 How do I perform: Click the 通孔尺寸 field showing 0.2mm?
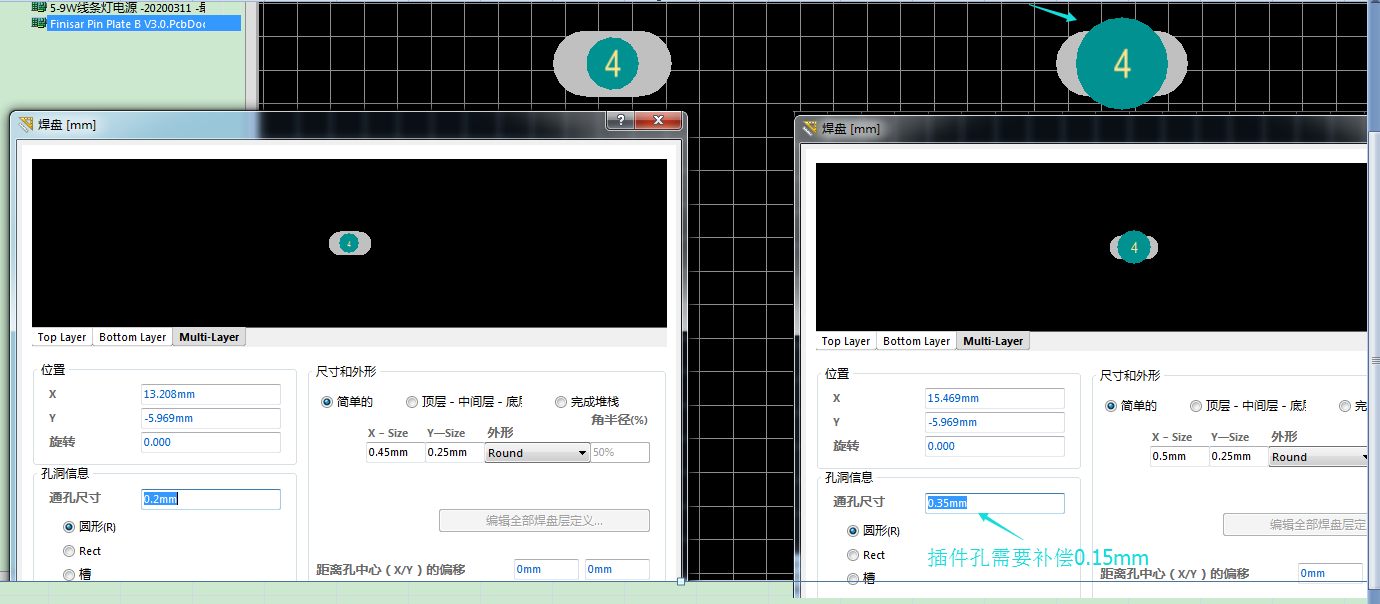(210, 499)
